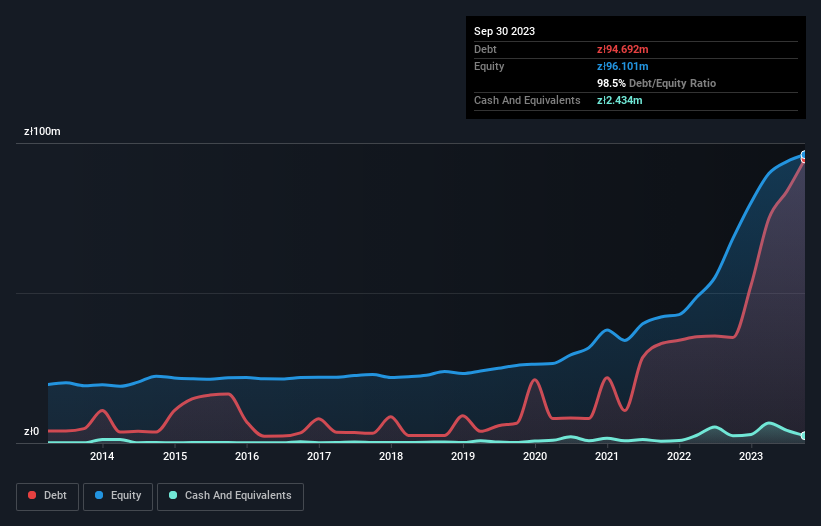Select the 2023 x-axis label
The width and height of the screenshot is (821, 526).
[751, 456]
